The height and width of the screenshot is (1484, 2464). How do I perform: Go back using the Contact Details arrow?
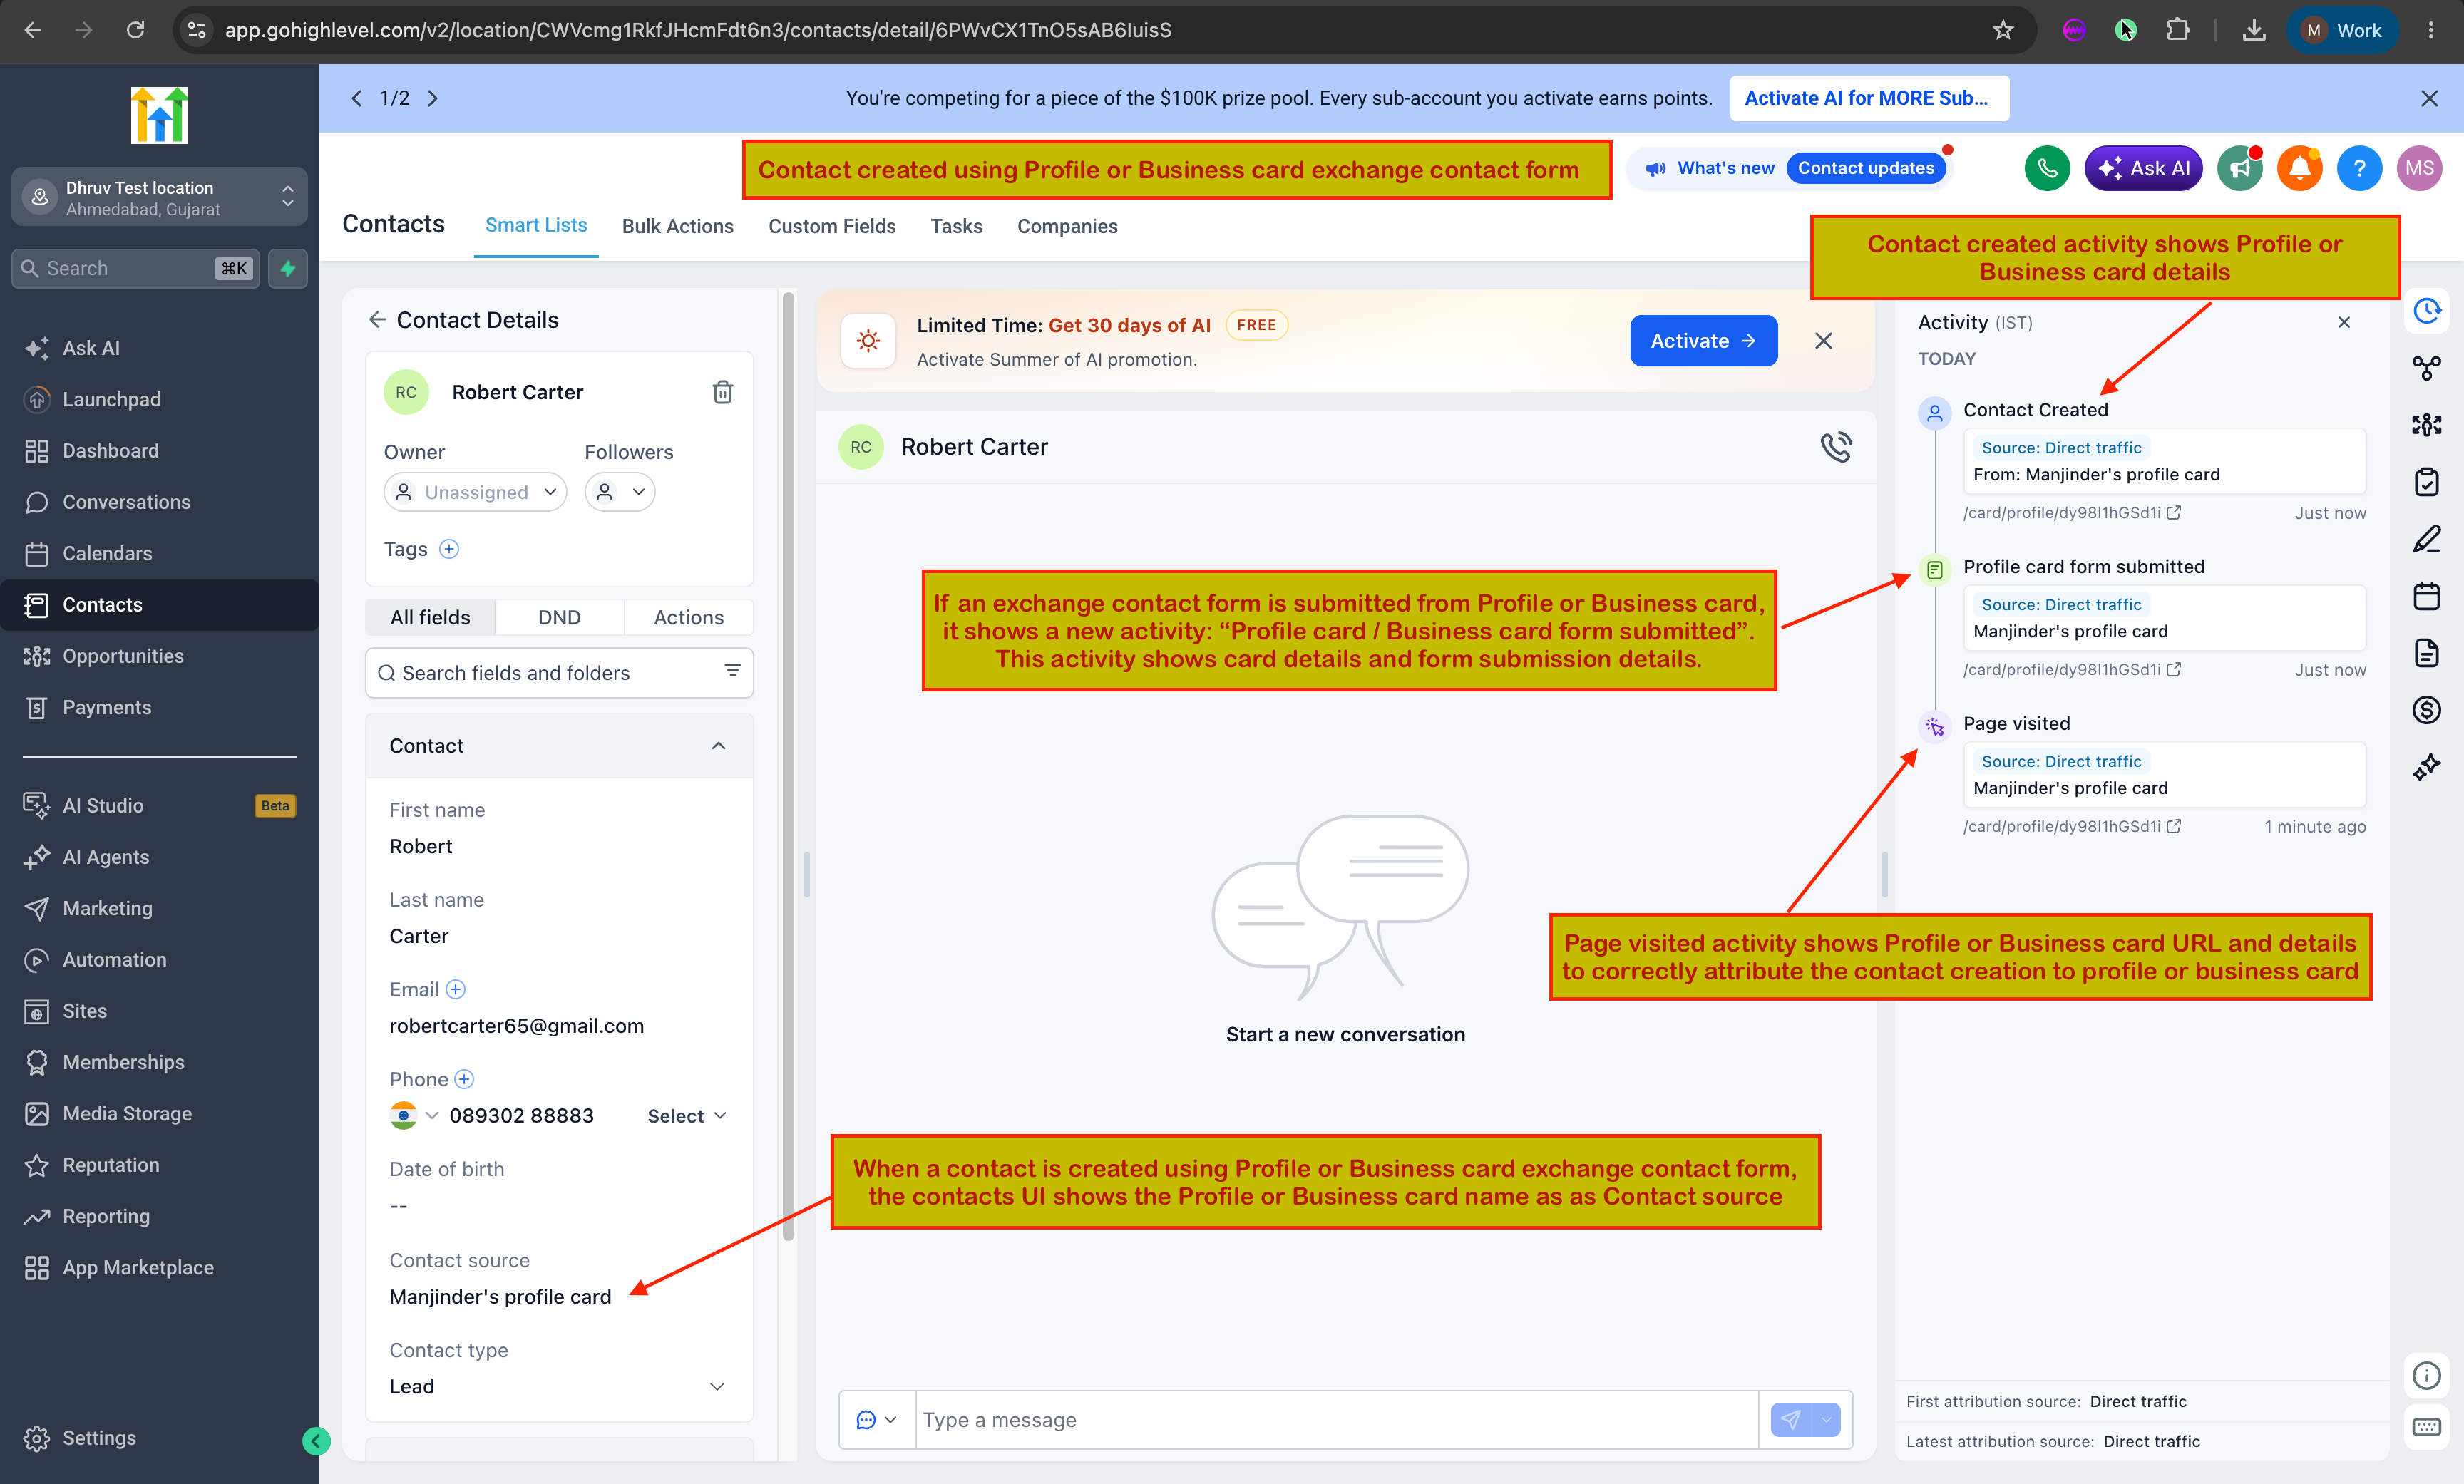[x=377, y=319]
